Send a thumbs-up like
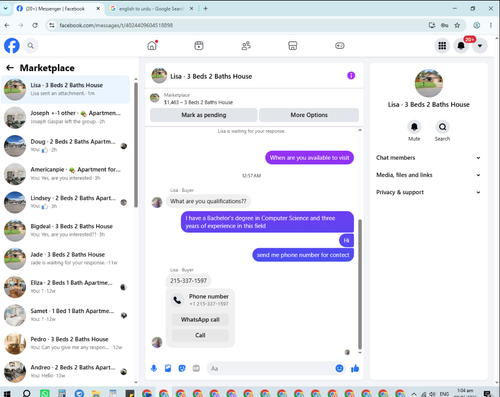The image size is (500, 397). click(x=355, y=368)
